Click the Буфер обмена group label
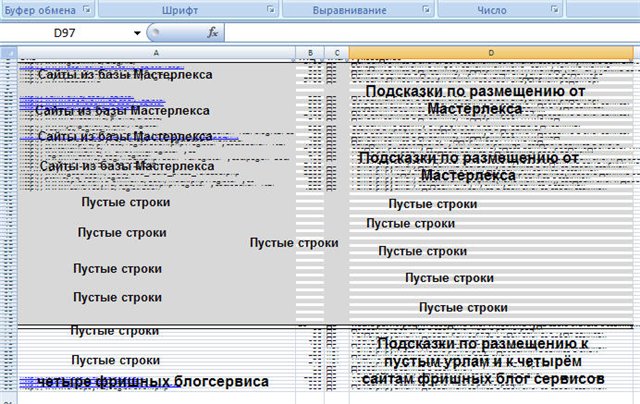 click(x=40, y=10)
